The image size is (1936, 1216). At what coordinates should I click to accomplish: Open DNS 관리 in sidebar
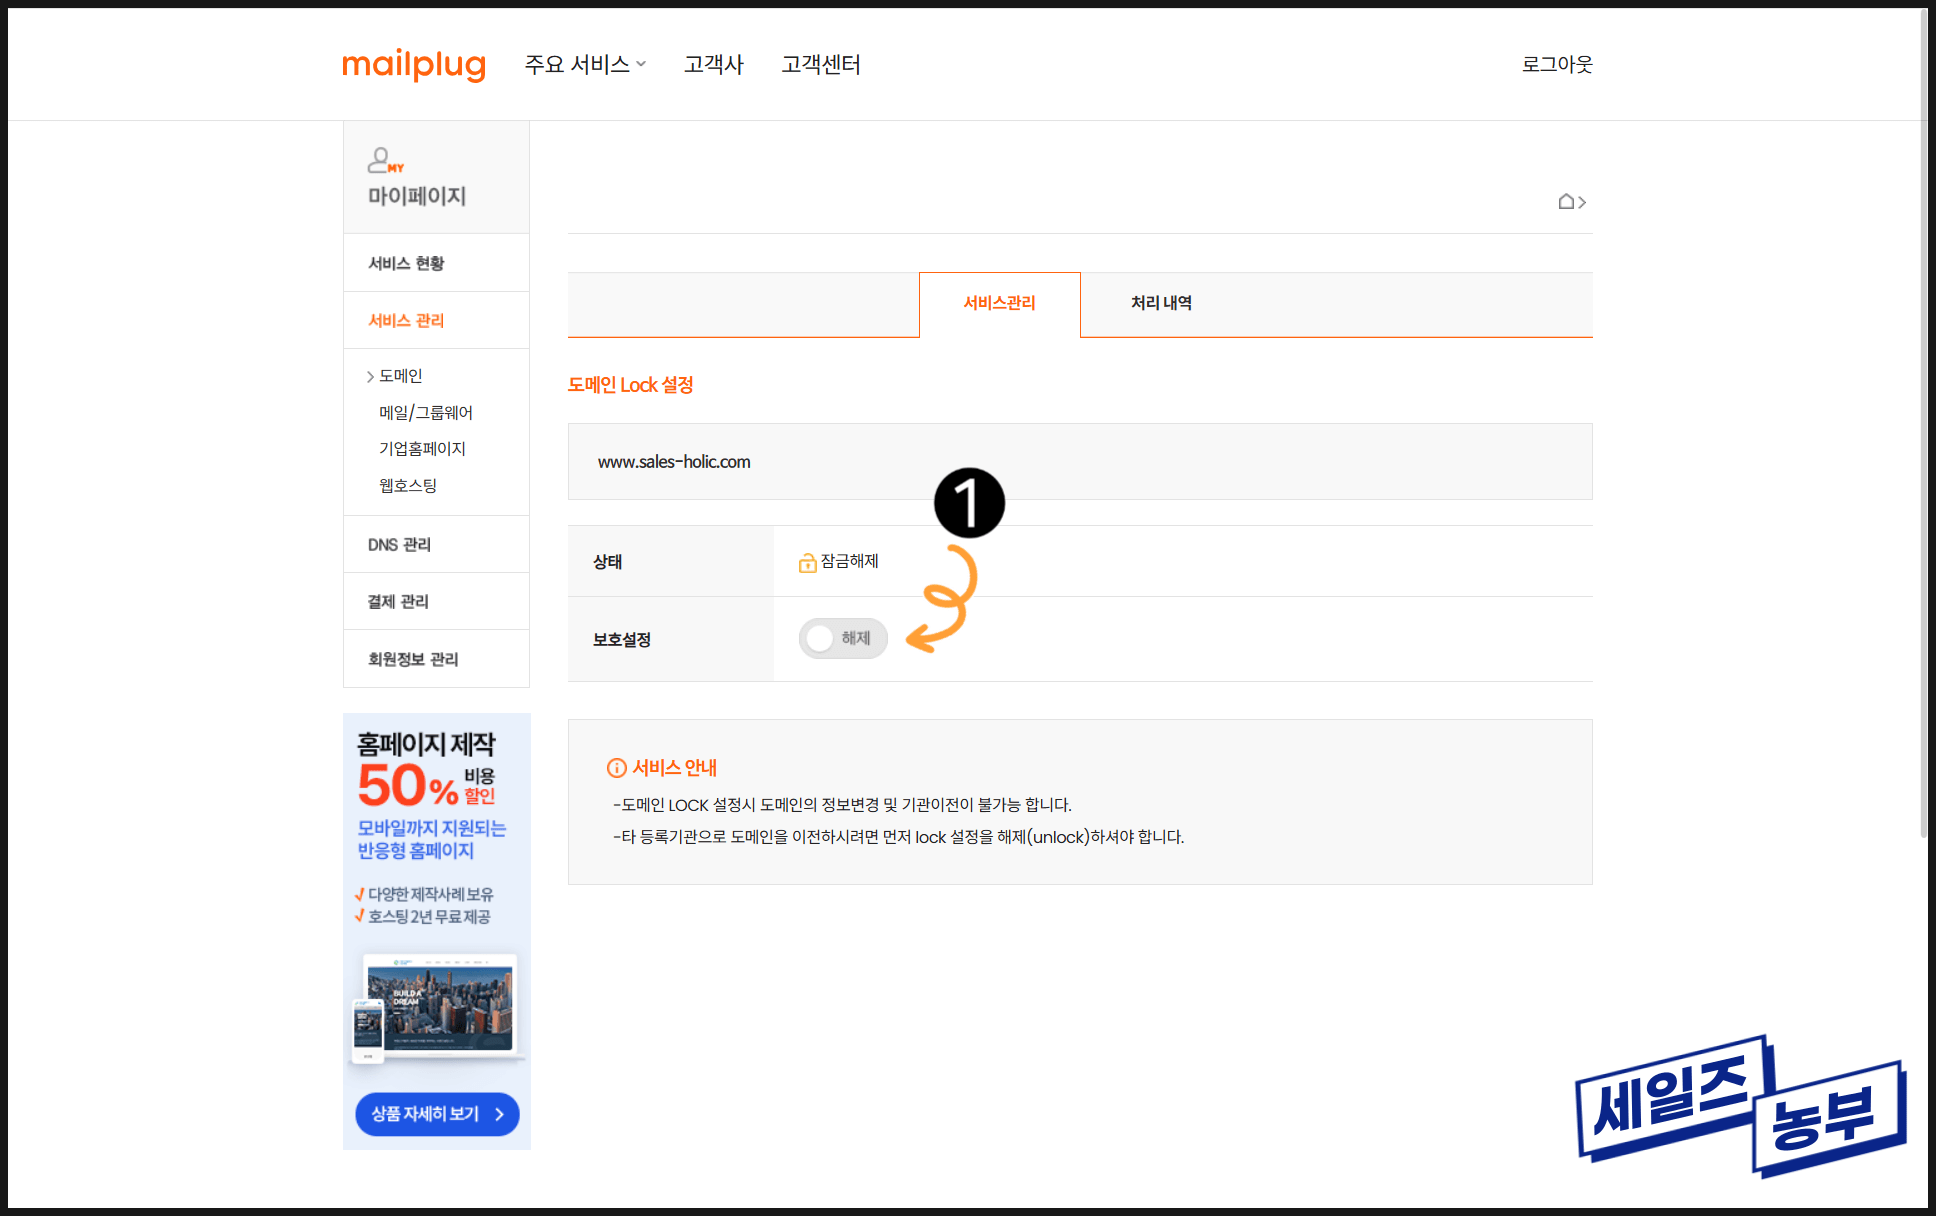[x=399, y=544]
